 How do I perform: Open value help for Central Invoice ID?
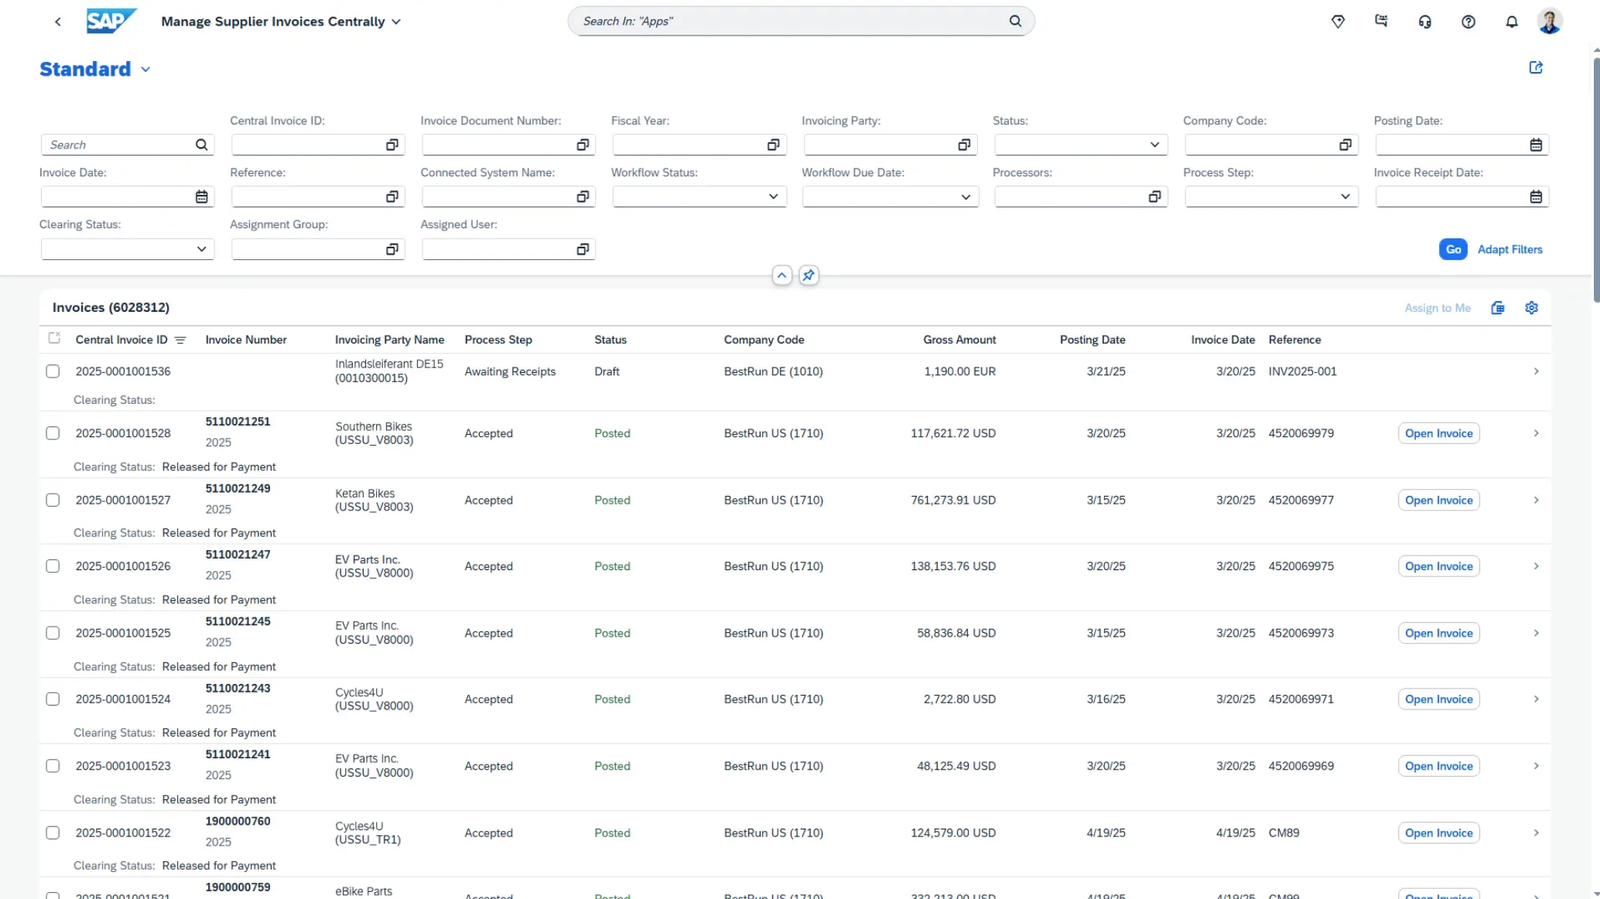[x=392, y=145]
